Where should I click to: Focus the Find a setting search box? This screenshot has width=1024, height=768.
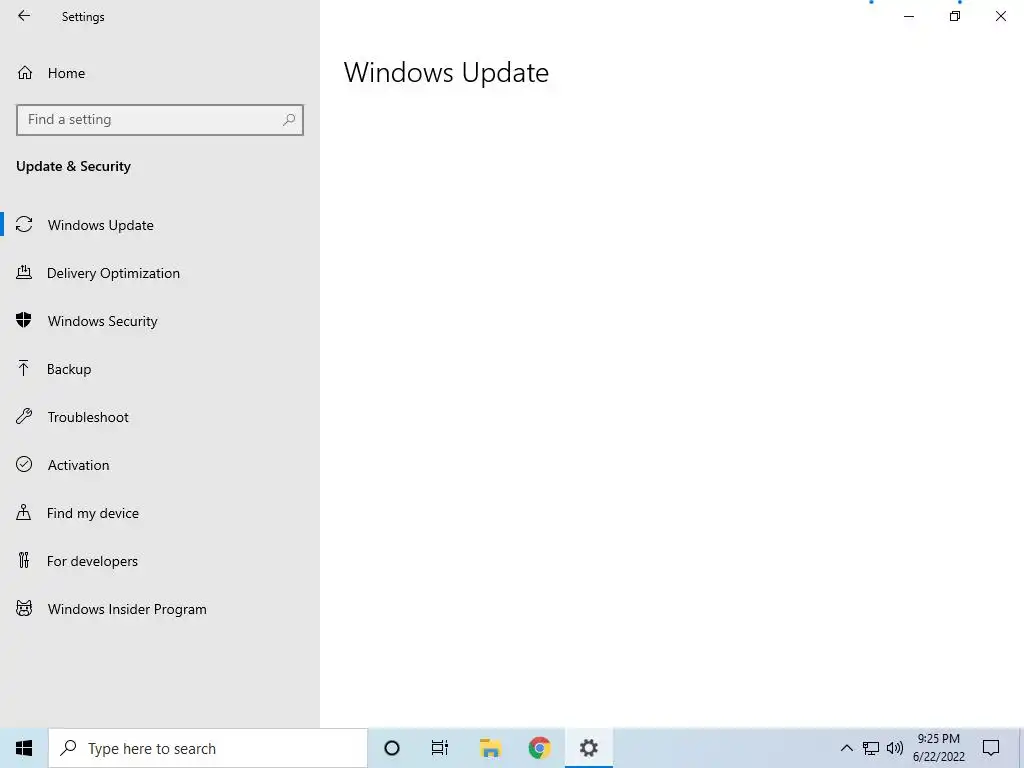[160, 120]
